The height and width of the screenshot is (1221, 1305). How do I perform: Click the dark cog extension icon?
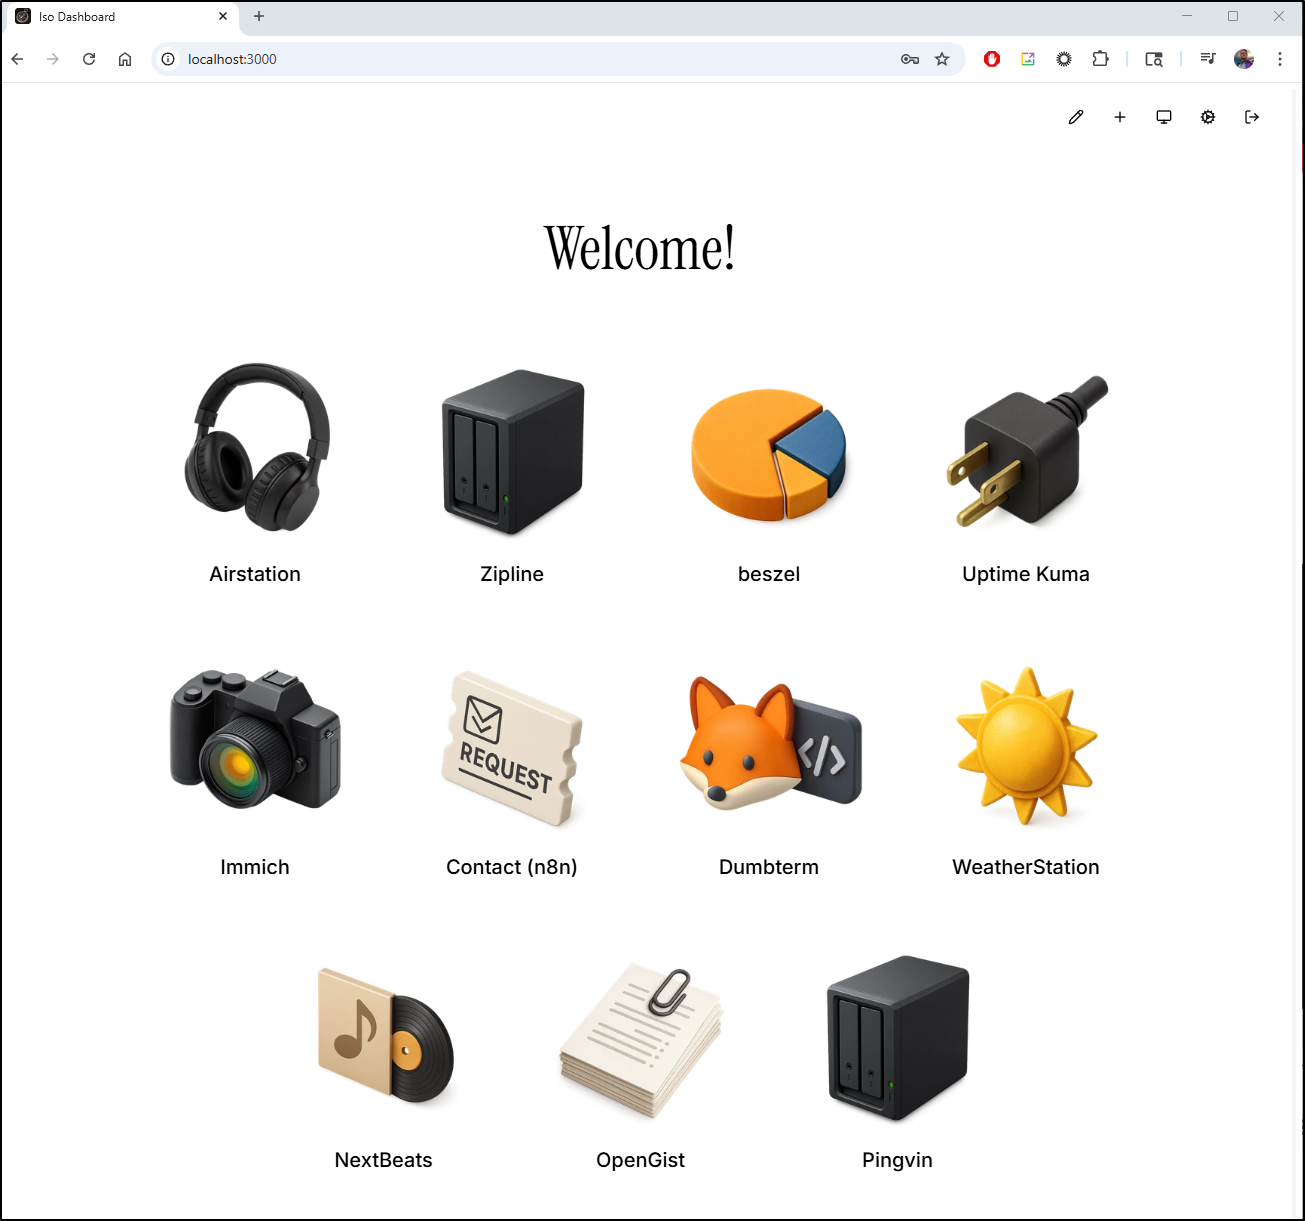(1064, 59)
